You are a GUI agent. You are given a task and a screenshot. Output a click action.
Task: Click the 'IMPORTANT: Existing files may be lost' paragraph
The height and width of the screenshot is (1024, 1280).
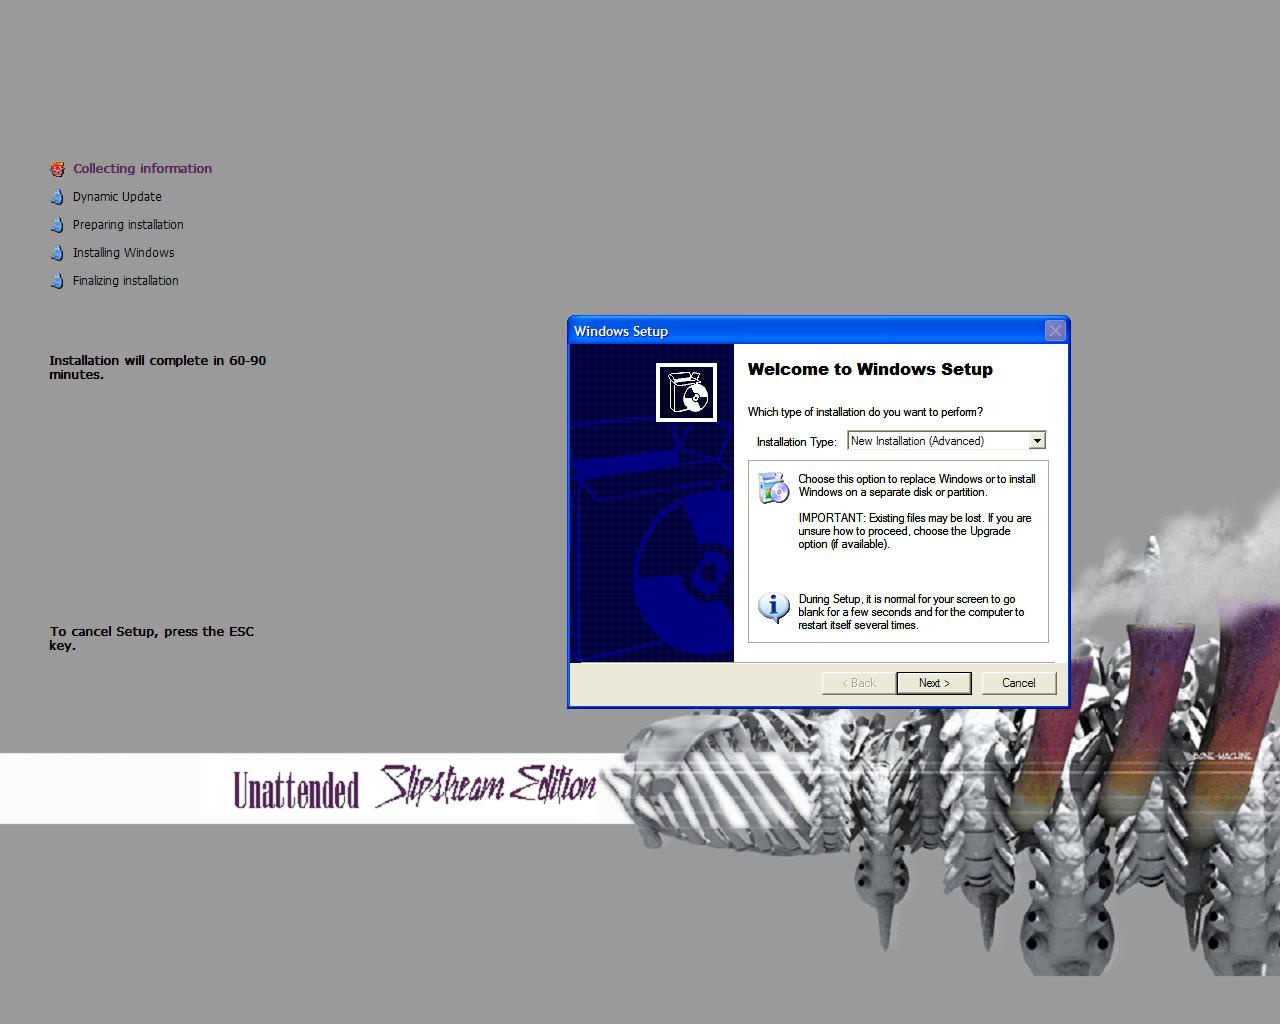pos(915,531)
